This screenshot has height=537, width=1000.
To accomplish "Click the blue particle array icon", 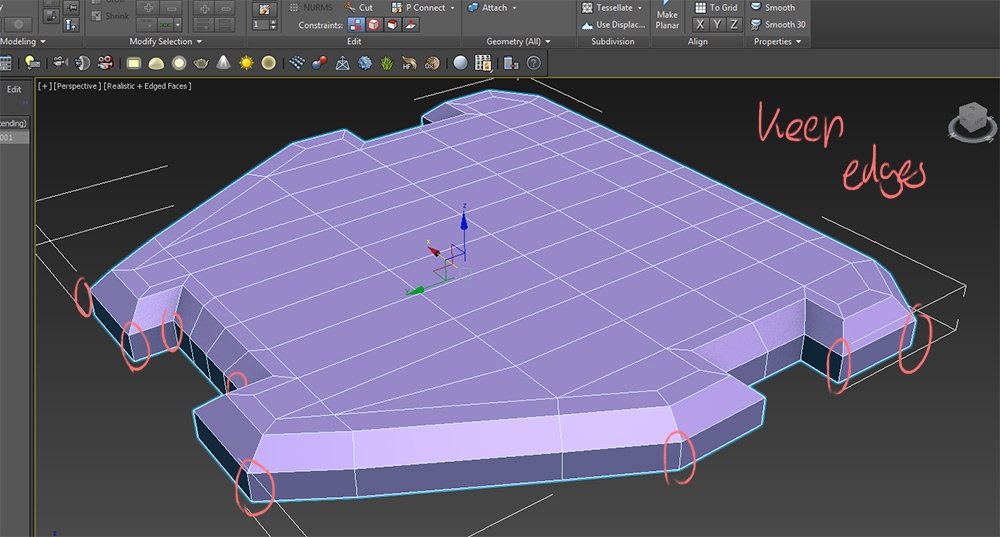I will pyautogui.click(x=297, y=63).
